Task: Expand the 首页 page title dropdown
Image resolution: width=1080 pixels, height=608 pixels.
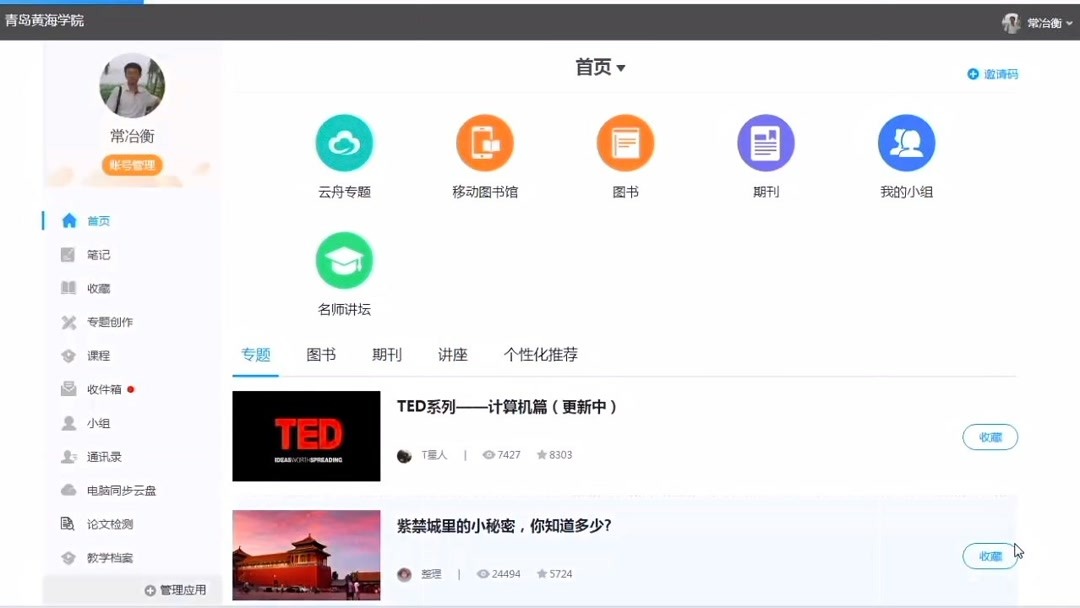Action: click(x=601, y=67)
